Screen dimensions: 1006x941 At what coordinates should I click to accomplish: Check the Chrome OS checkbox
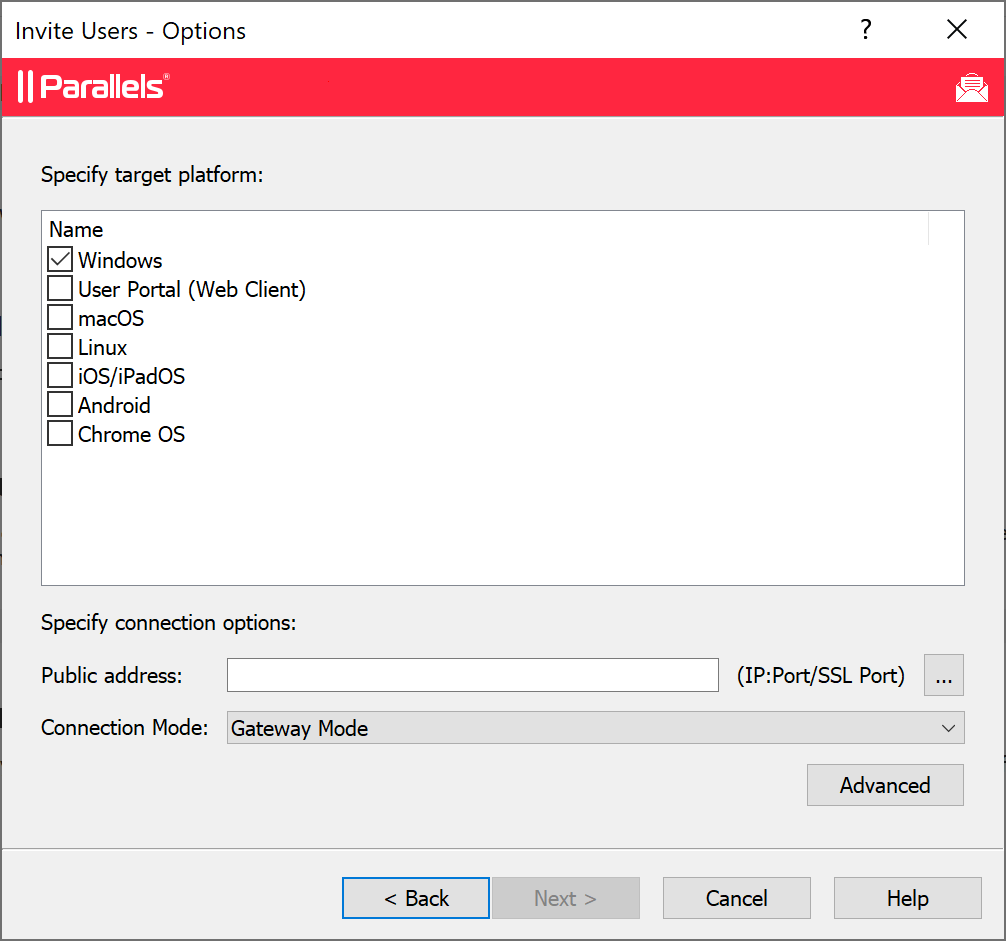click(x=60, y=434)
